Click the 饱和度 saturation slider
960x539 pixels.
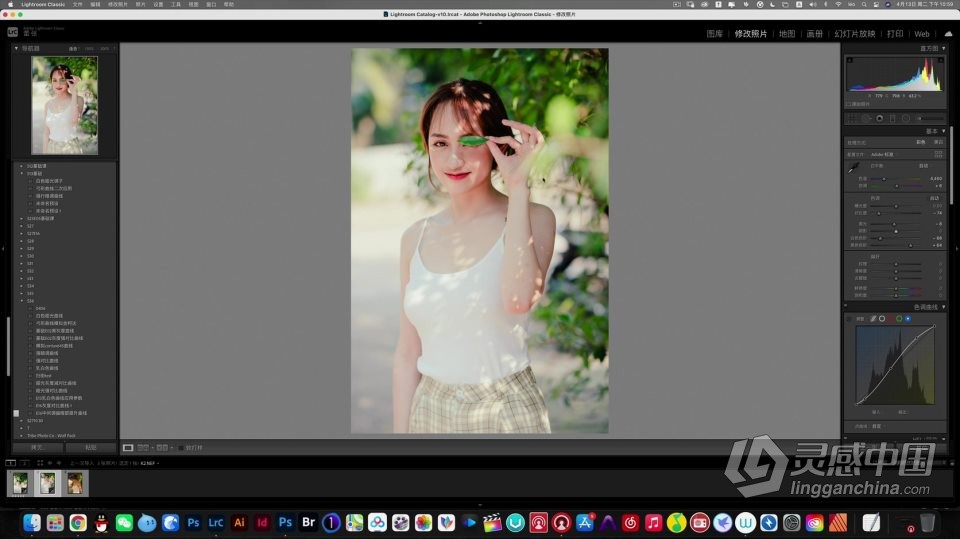(896, 295)
